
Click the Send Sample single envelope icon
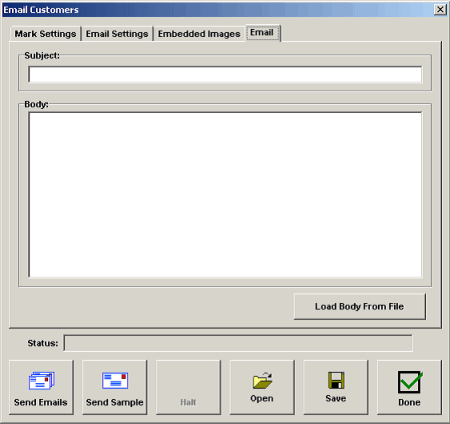[115, 381]
